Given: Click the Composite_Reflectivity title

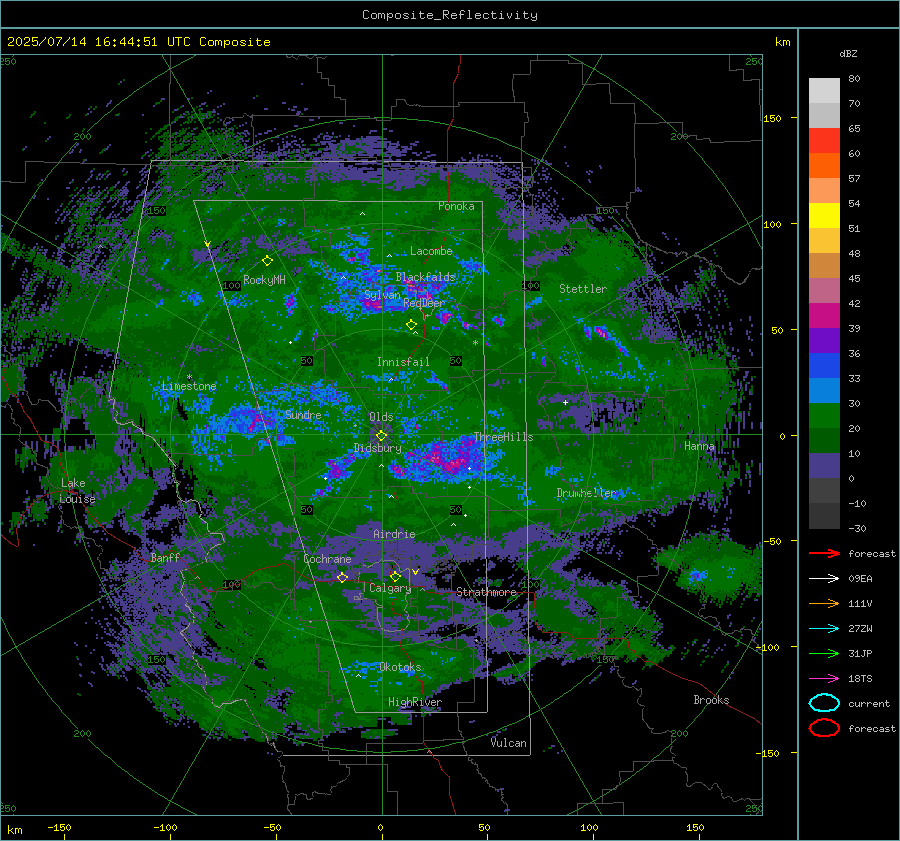Looking at the screenshot, I should [449, 15].
